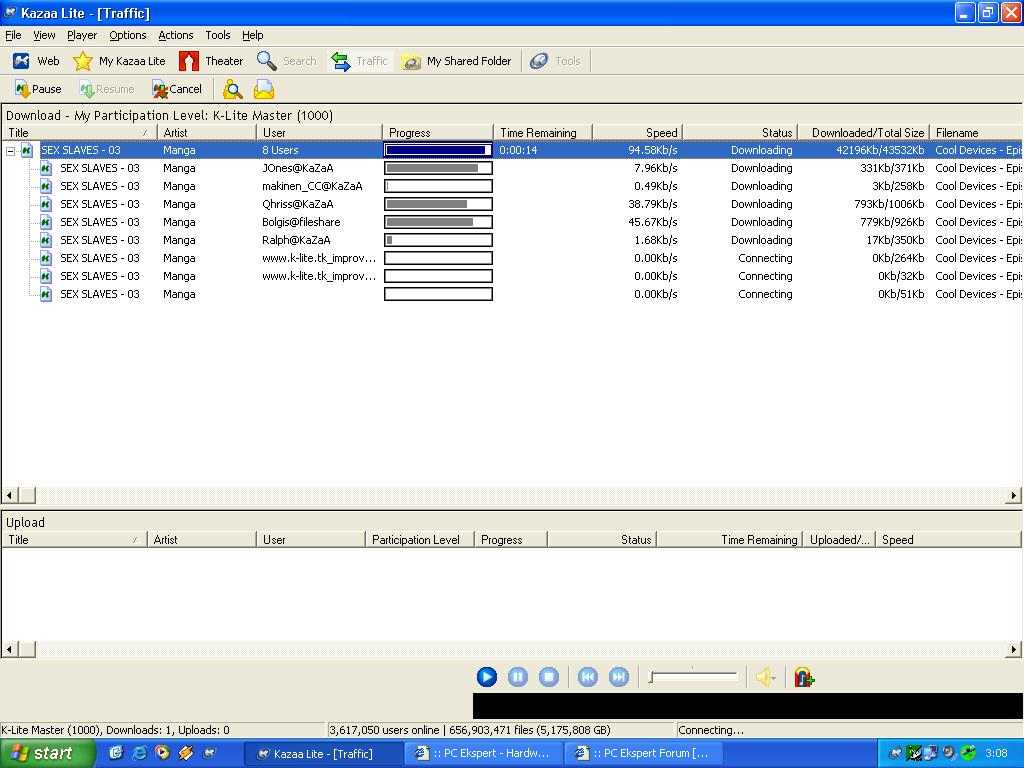The image size is (1024, 768).
Task: Switch to PC Ekspert Forum taskbar window
Action: 643,753
